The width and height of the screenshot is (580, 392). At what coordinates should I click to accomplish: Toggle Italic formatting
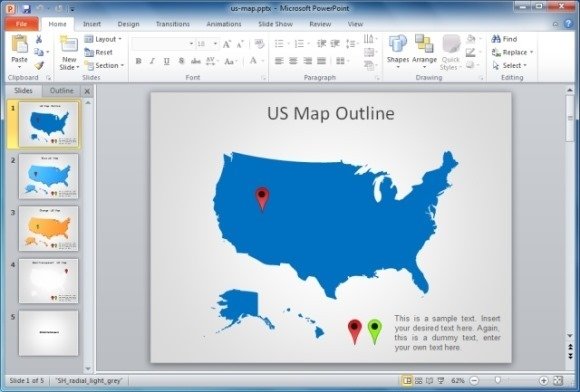pos(152,61)
